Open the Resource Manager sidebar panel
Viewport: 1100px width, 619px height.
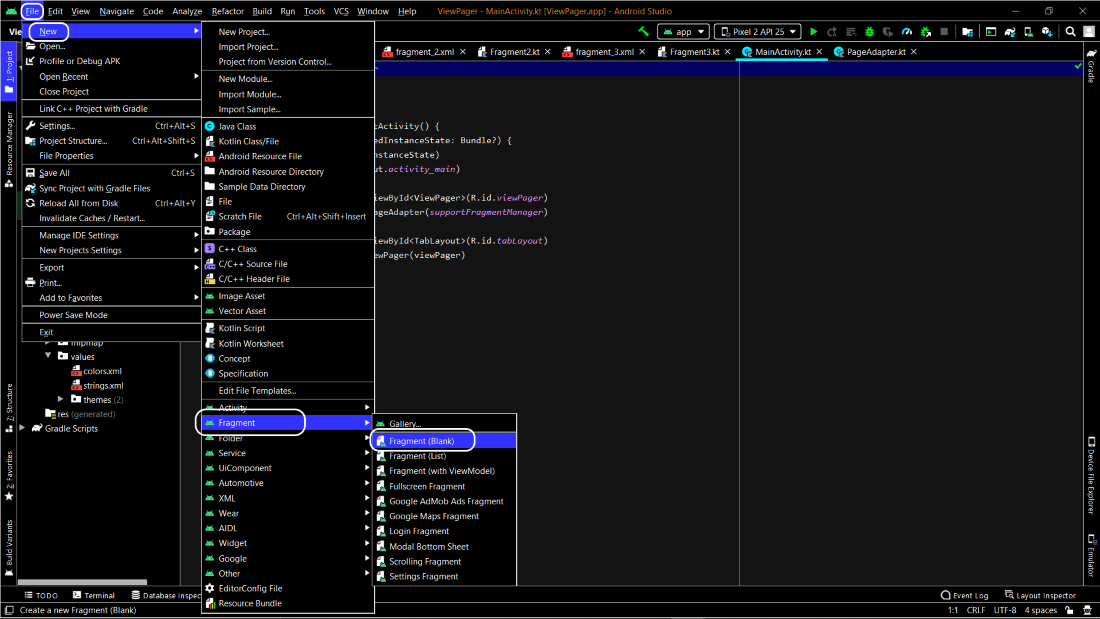click(9, 148)
